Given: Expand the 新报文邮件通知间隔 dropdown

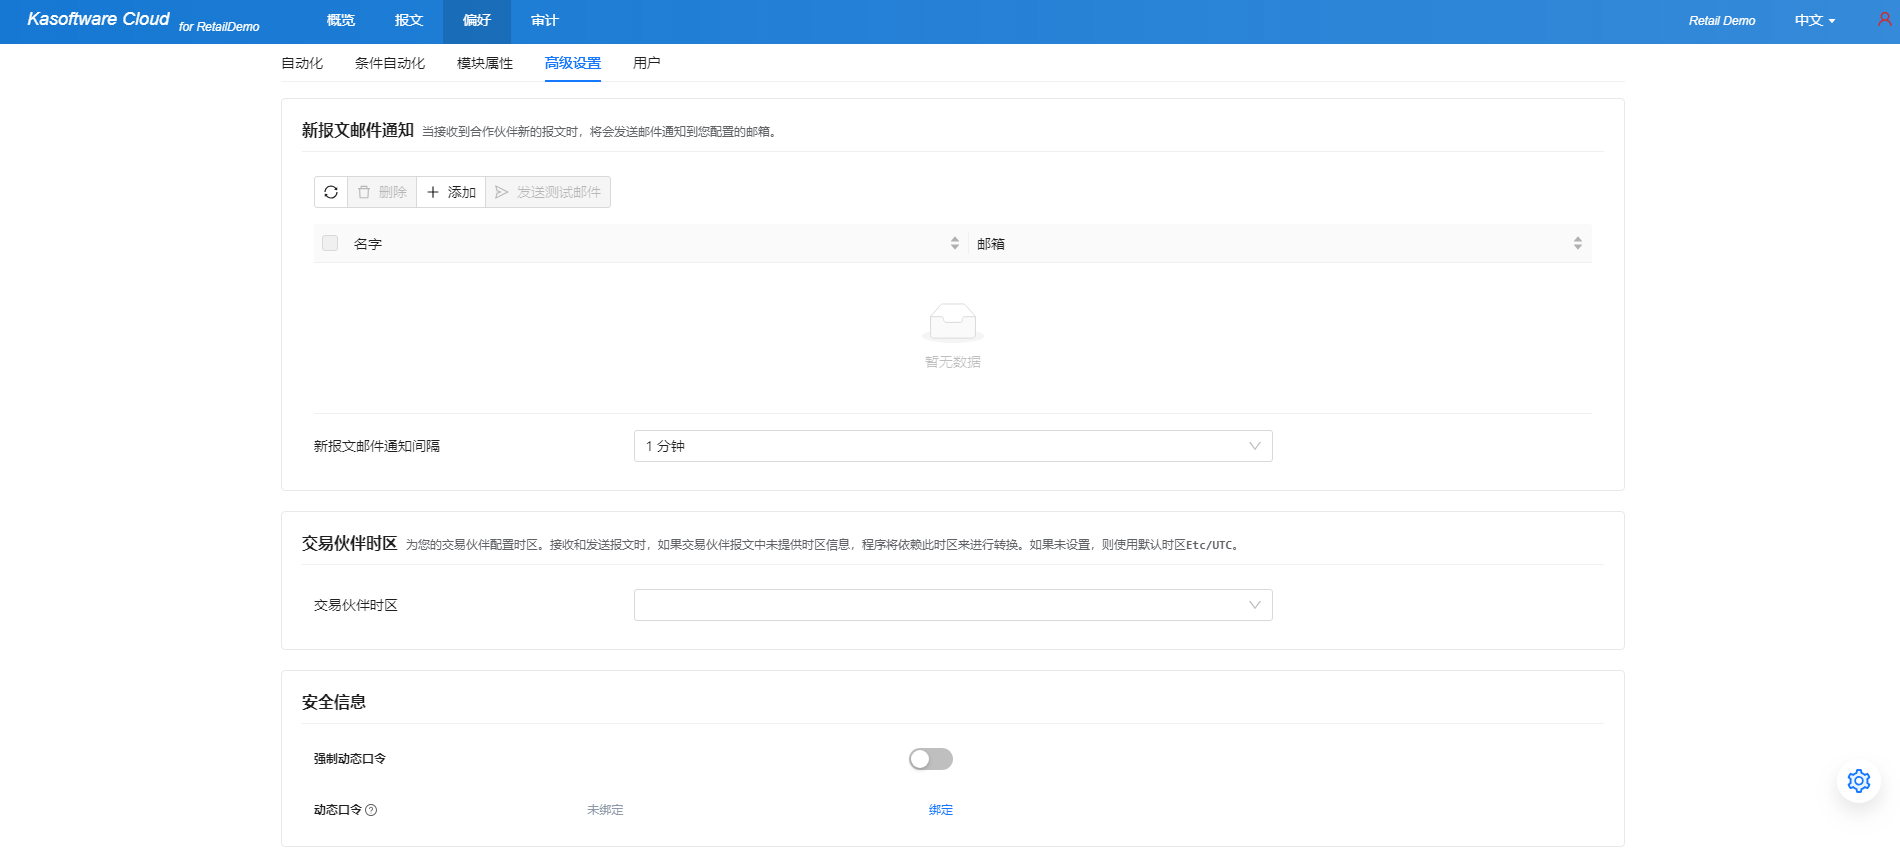Looking at the screenshot, I should (952, 446).
